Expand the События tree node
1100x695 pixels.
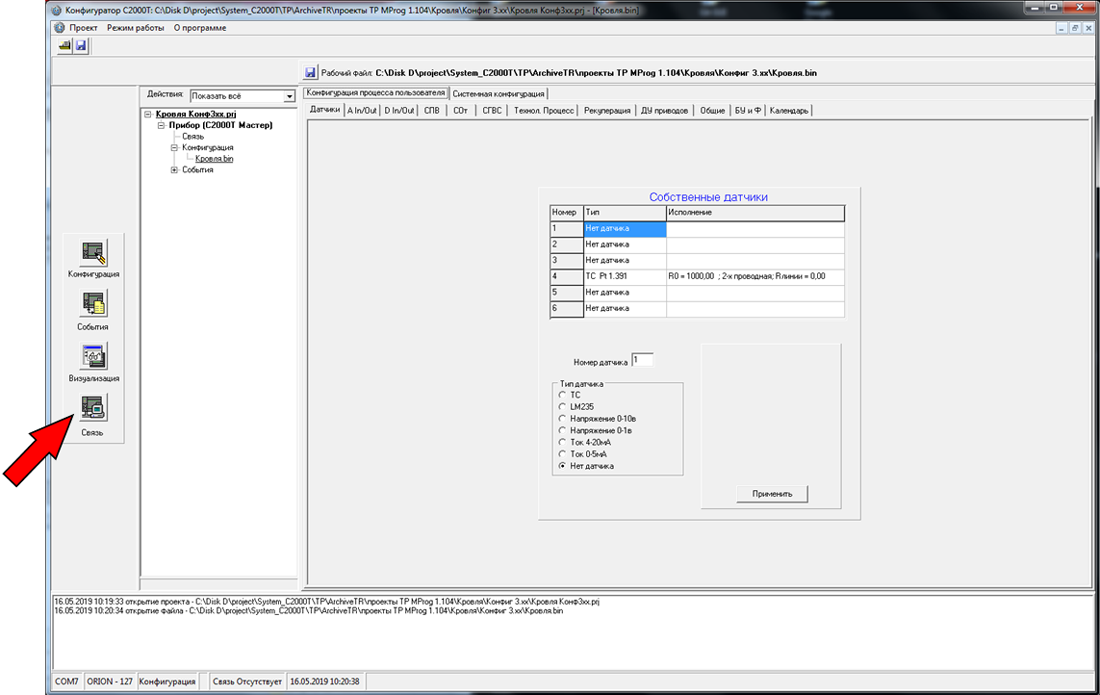point(174,170)
